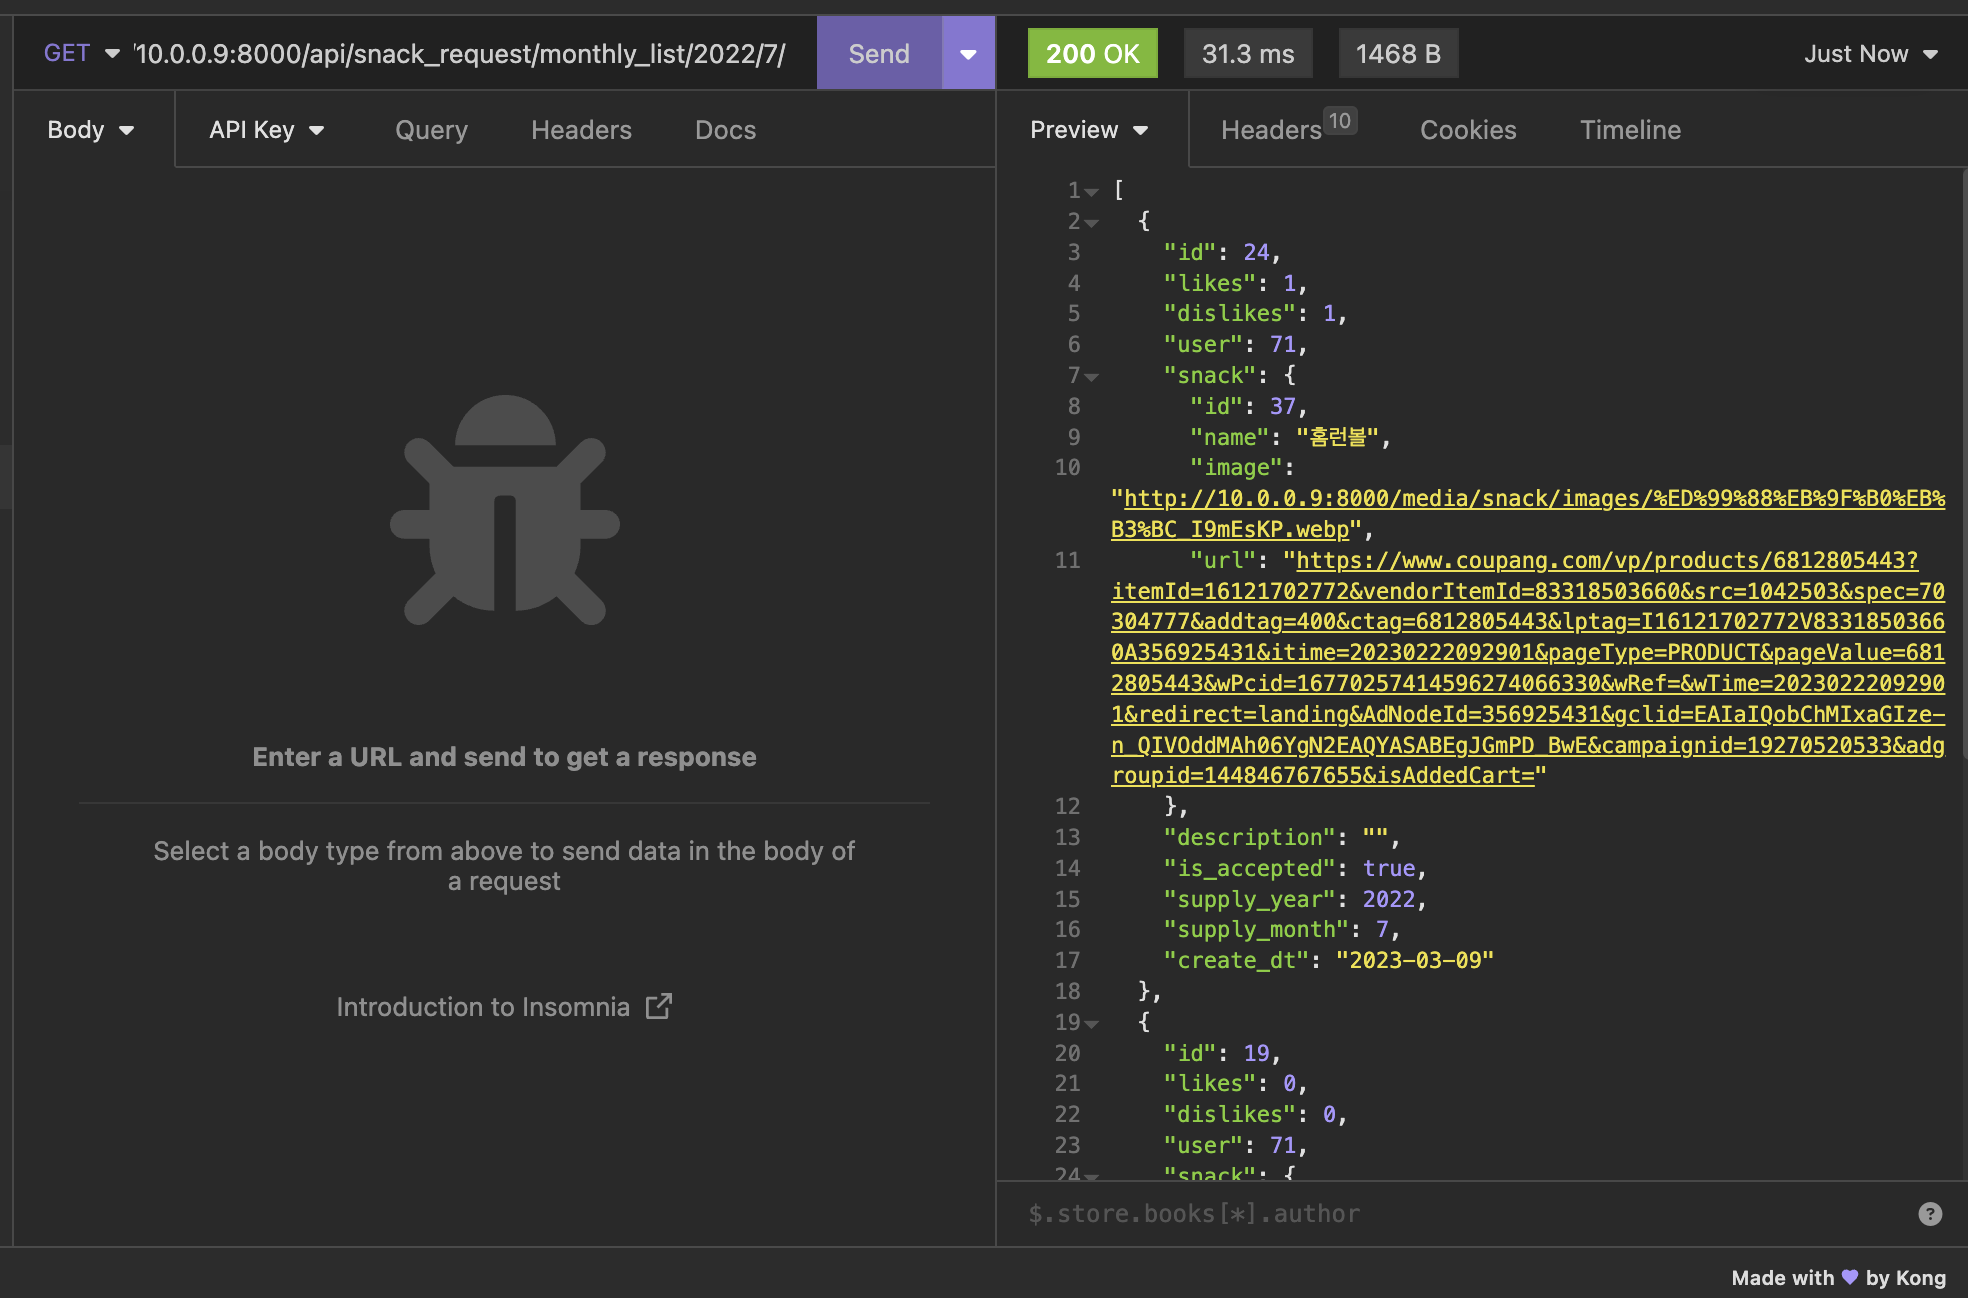Collapse the JSON array at line 1
Image resolution: width=1968 pixels, height=1298 pixels.
click(1092, 191)
